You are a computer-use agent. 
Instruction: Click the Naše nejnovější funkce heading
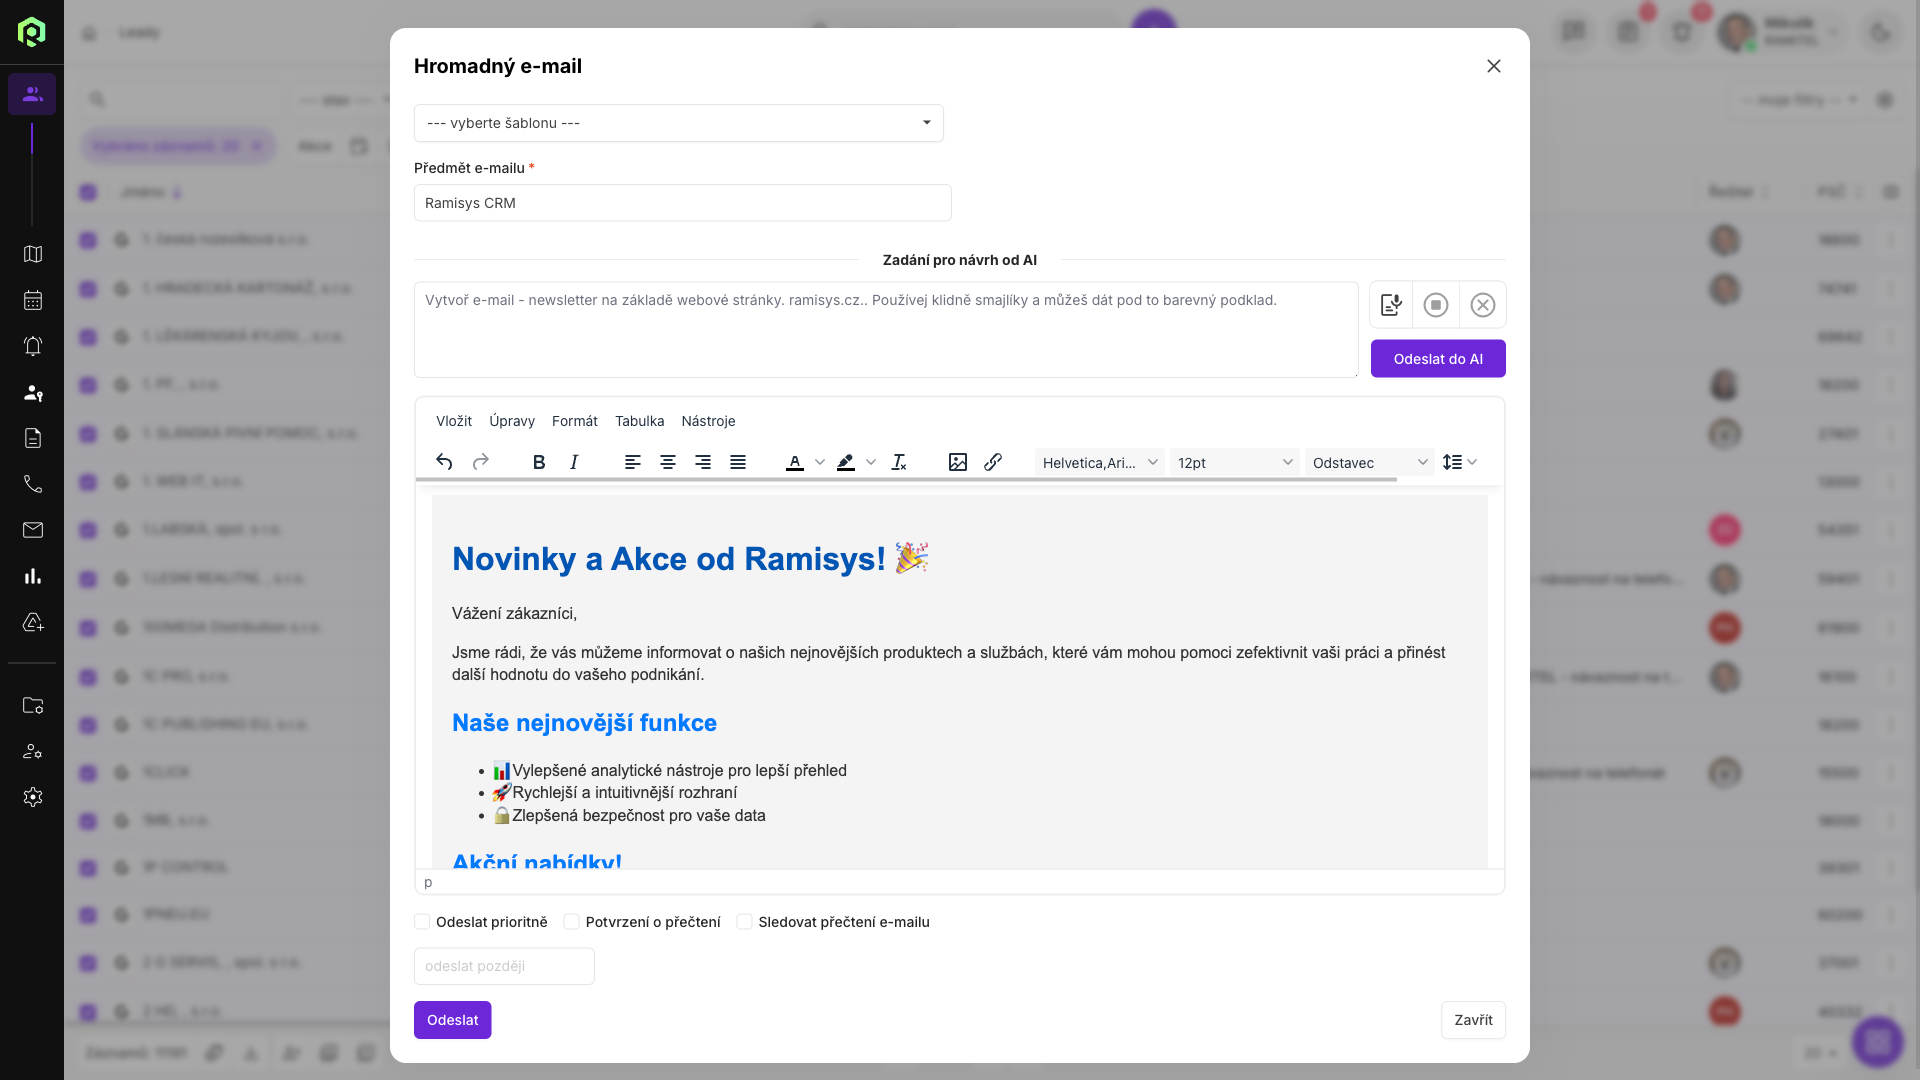pyautogui.click(x=584, y=723)
